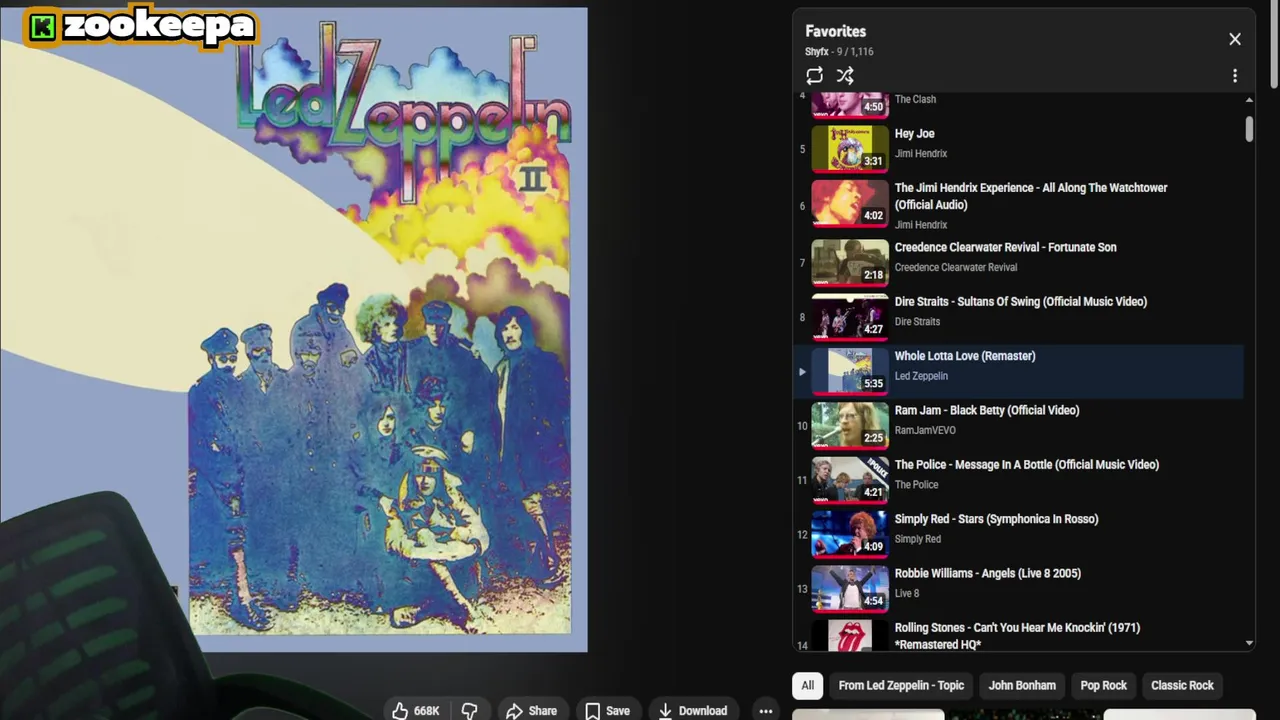Click Simply Red - Stars title
The height and width of the screenshot is (720, 1280).
pos(996,519)
